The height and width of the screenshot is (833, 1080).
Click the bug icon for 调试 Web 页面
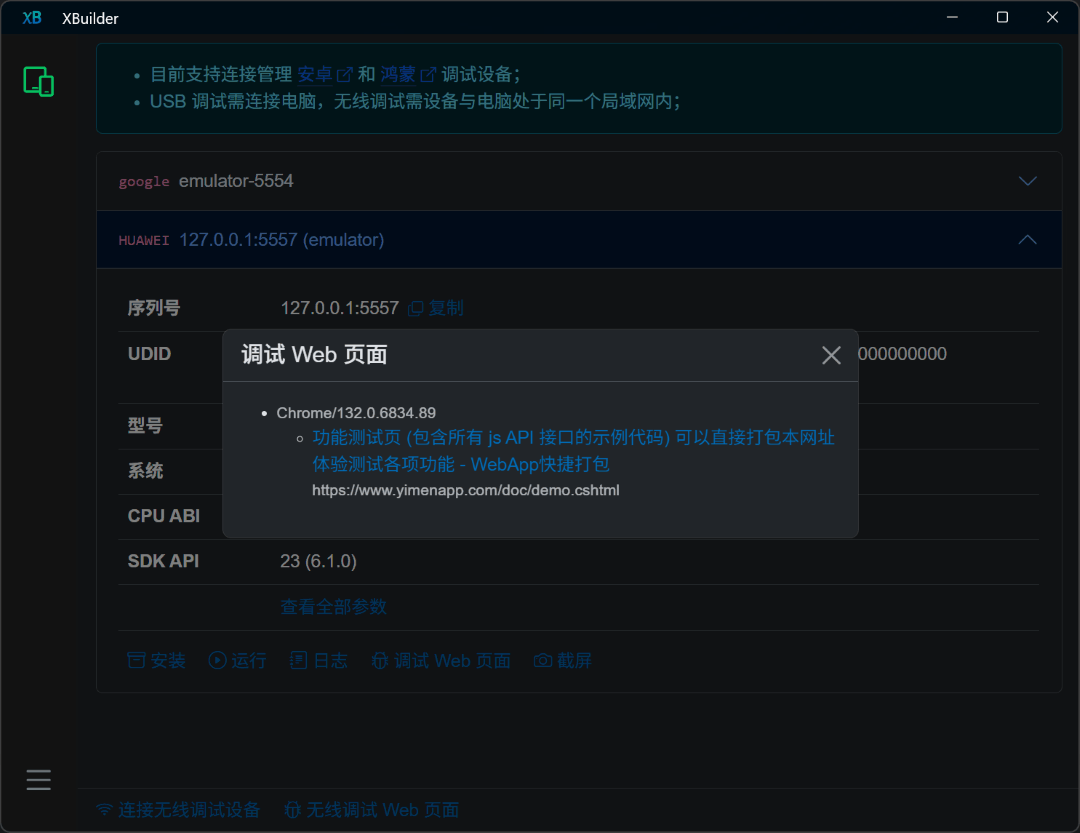point(380,661)
